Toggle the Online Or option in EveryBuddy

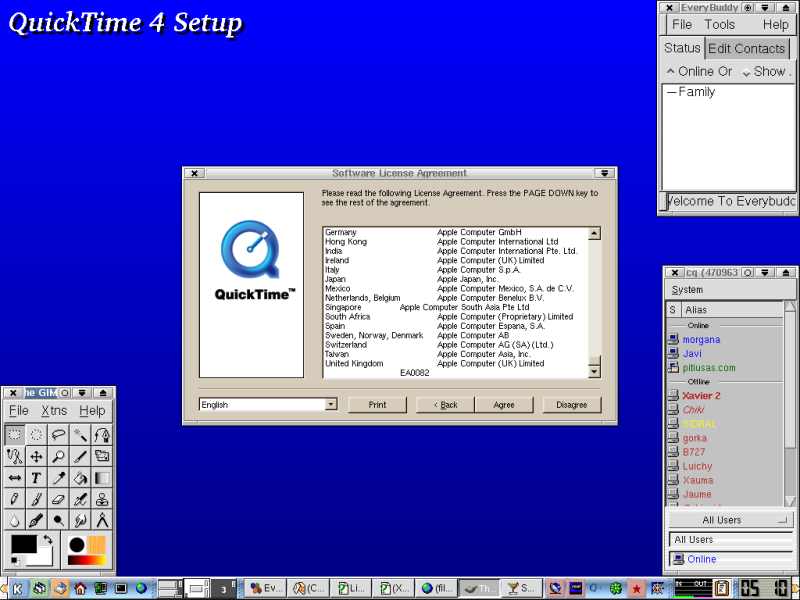coord(699,71)
